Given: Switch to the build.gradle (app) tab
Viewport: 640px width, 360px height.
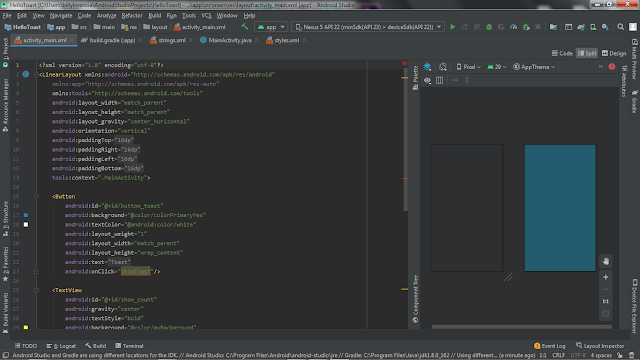Looking at the screenshot, I should pyautogui.click(x=112, y=40).
